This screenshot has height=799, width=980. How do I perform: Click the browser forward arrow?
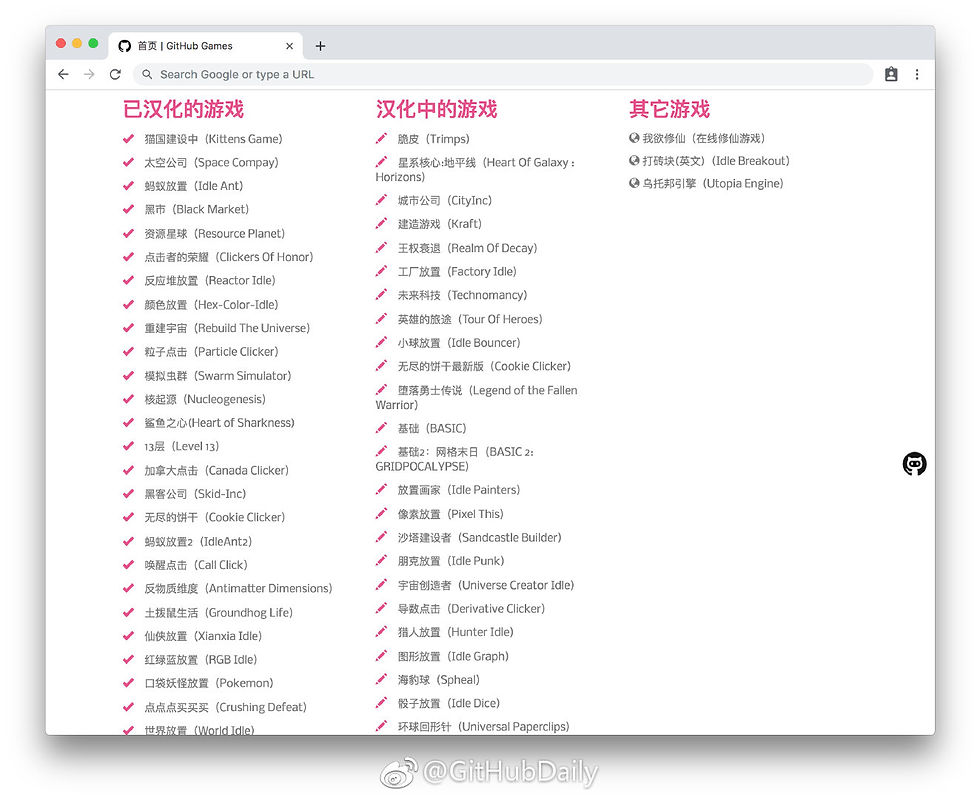[x=89, y=74]
